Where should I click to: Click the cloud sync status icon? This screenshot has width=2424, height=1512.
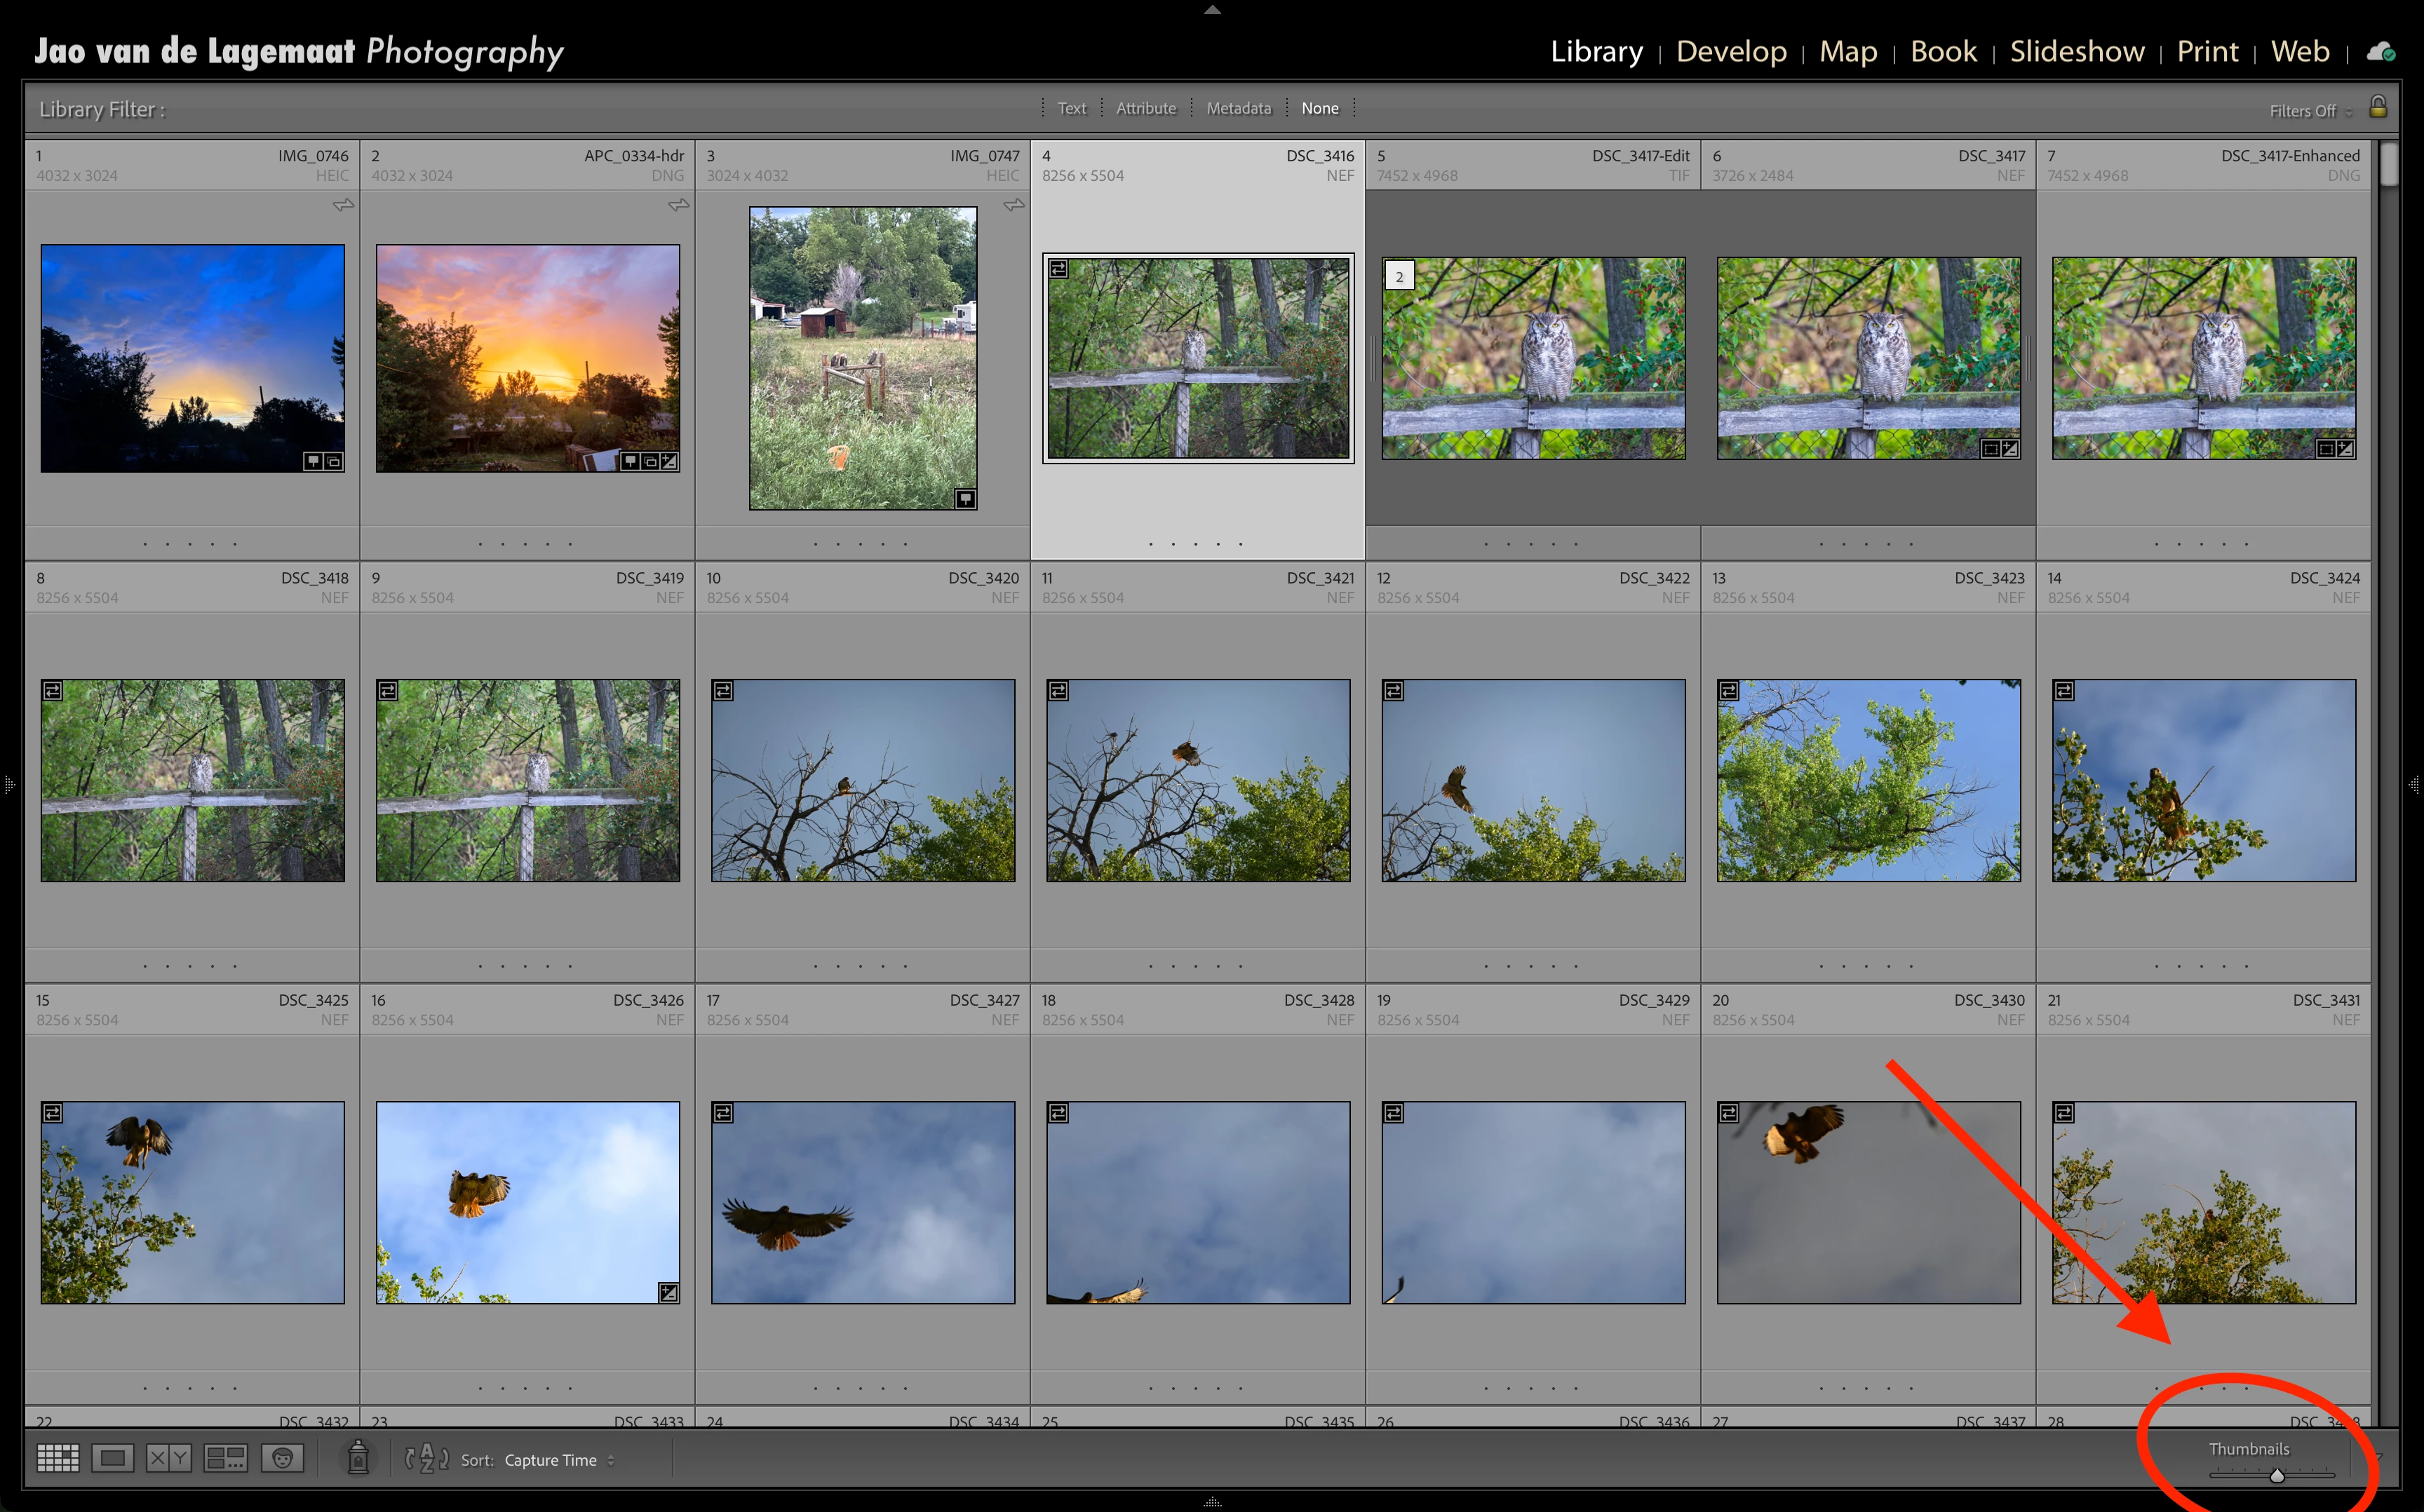2380,52
